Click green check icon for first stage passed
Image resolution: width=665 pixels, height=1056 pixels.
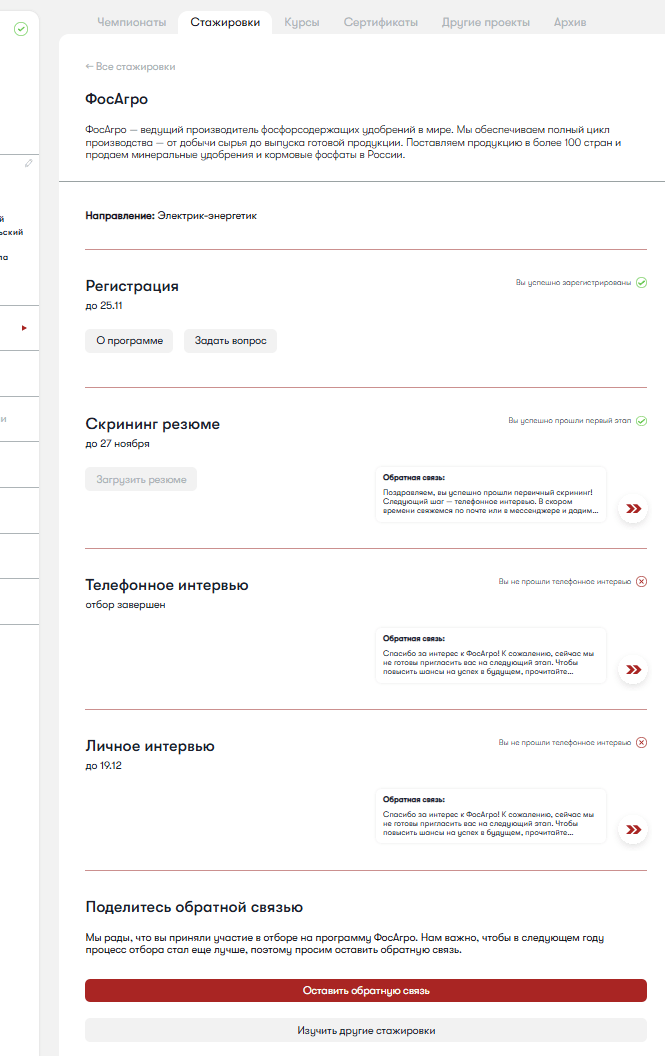[641, 421]
